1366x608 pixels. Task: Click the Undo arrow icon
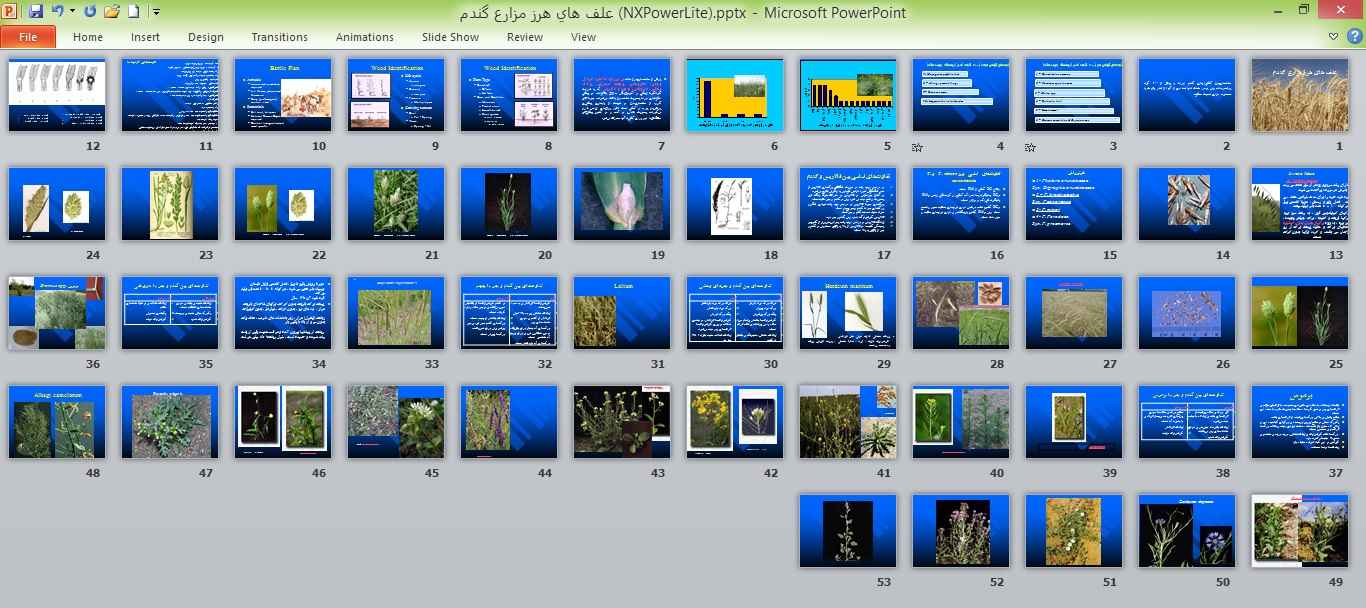pyautogui.click(x=58, y=12)
